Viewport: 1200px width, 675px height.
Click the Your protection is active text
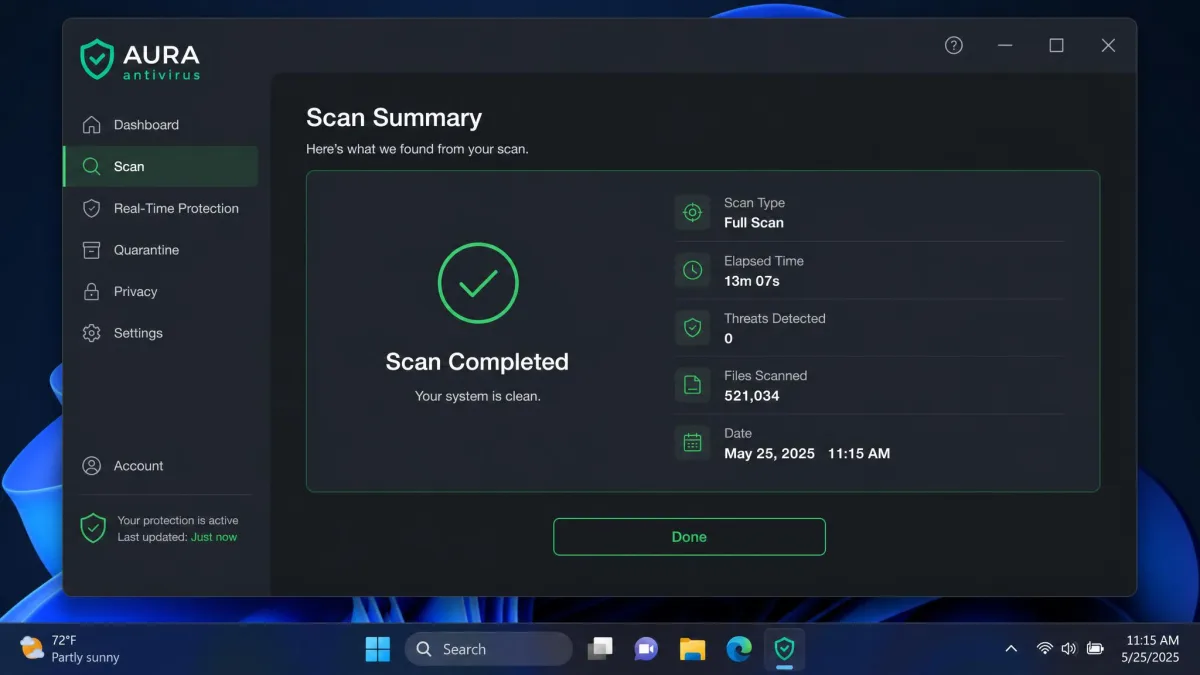coord(178,521)
